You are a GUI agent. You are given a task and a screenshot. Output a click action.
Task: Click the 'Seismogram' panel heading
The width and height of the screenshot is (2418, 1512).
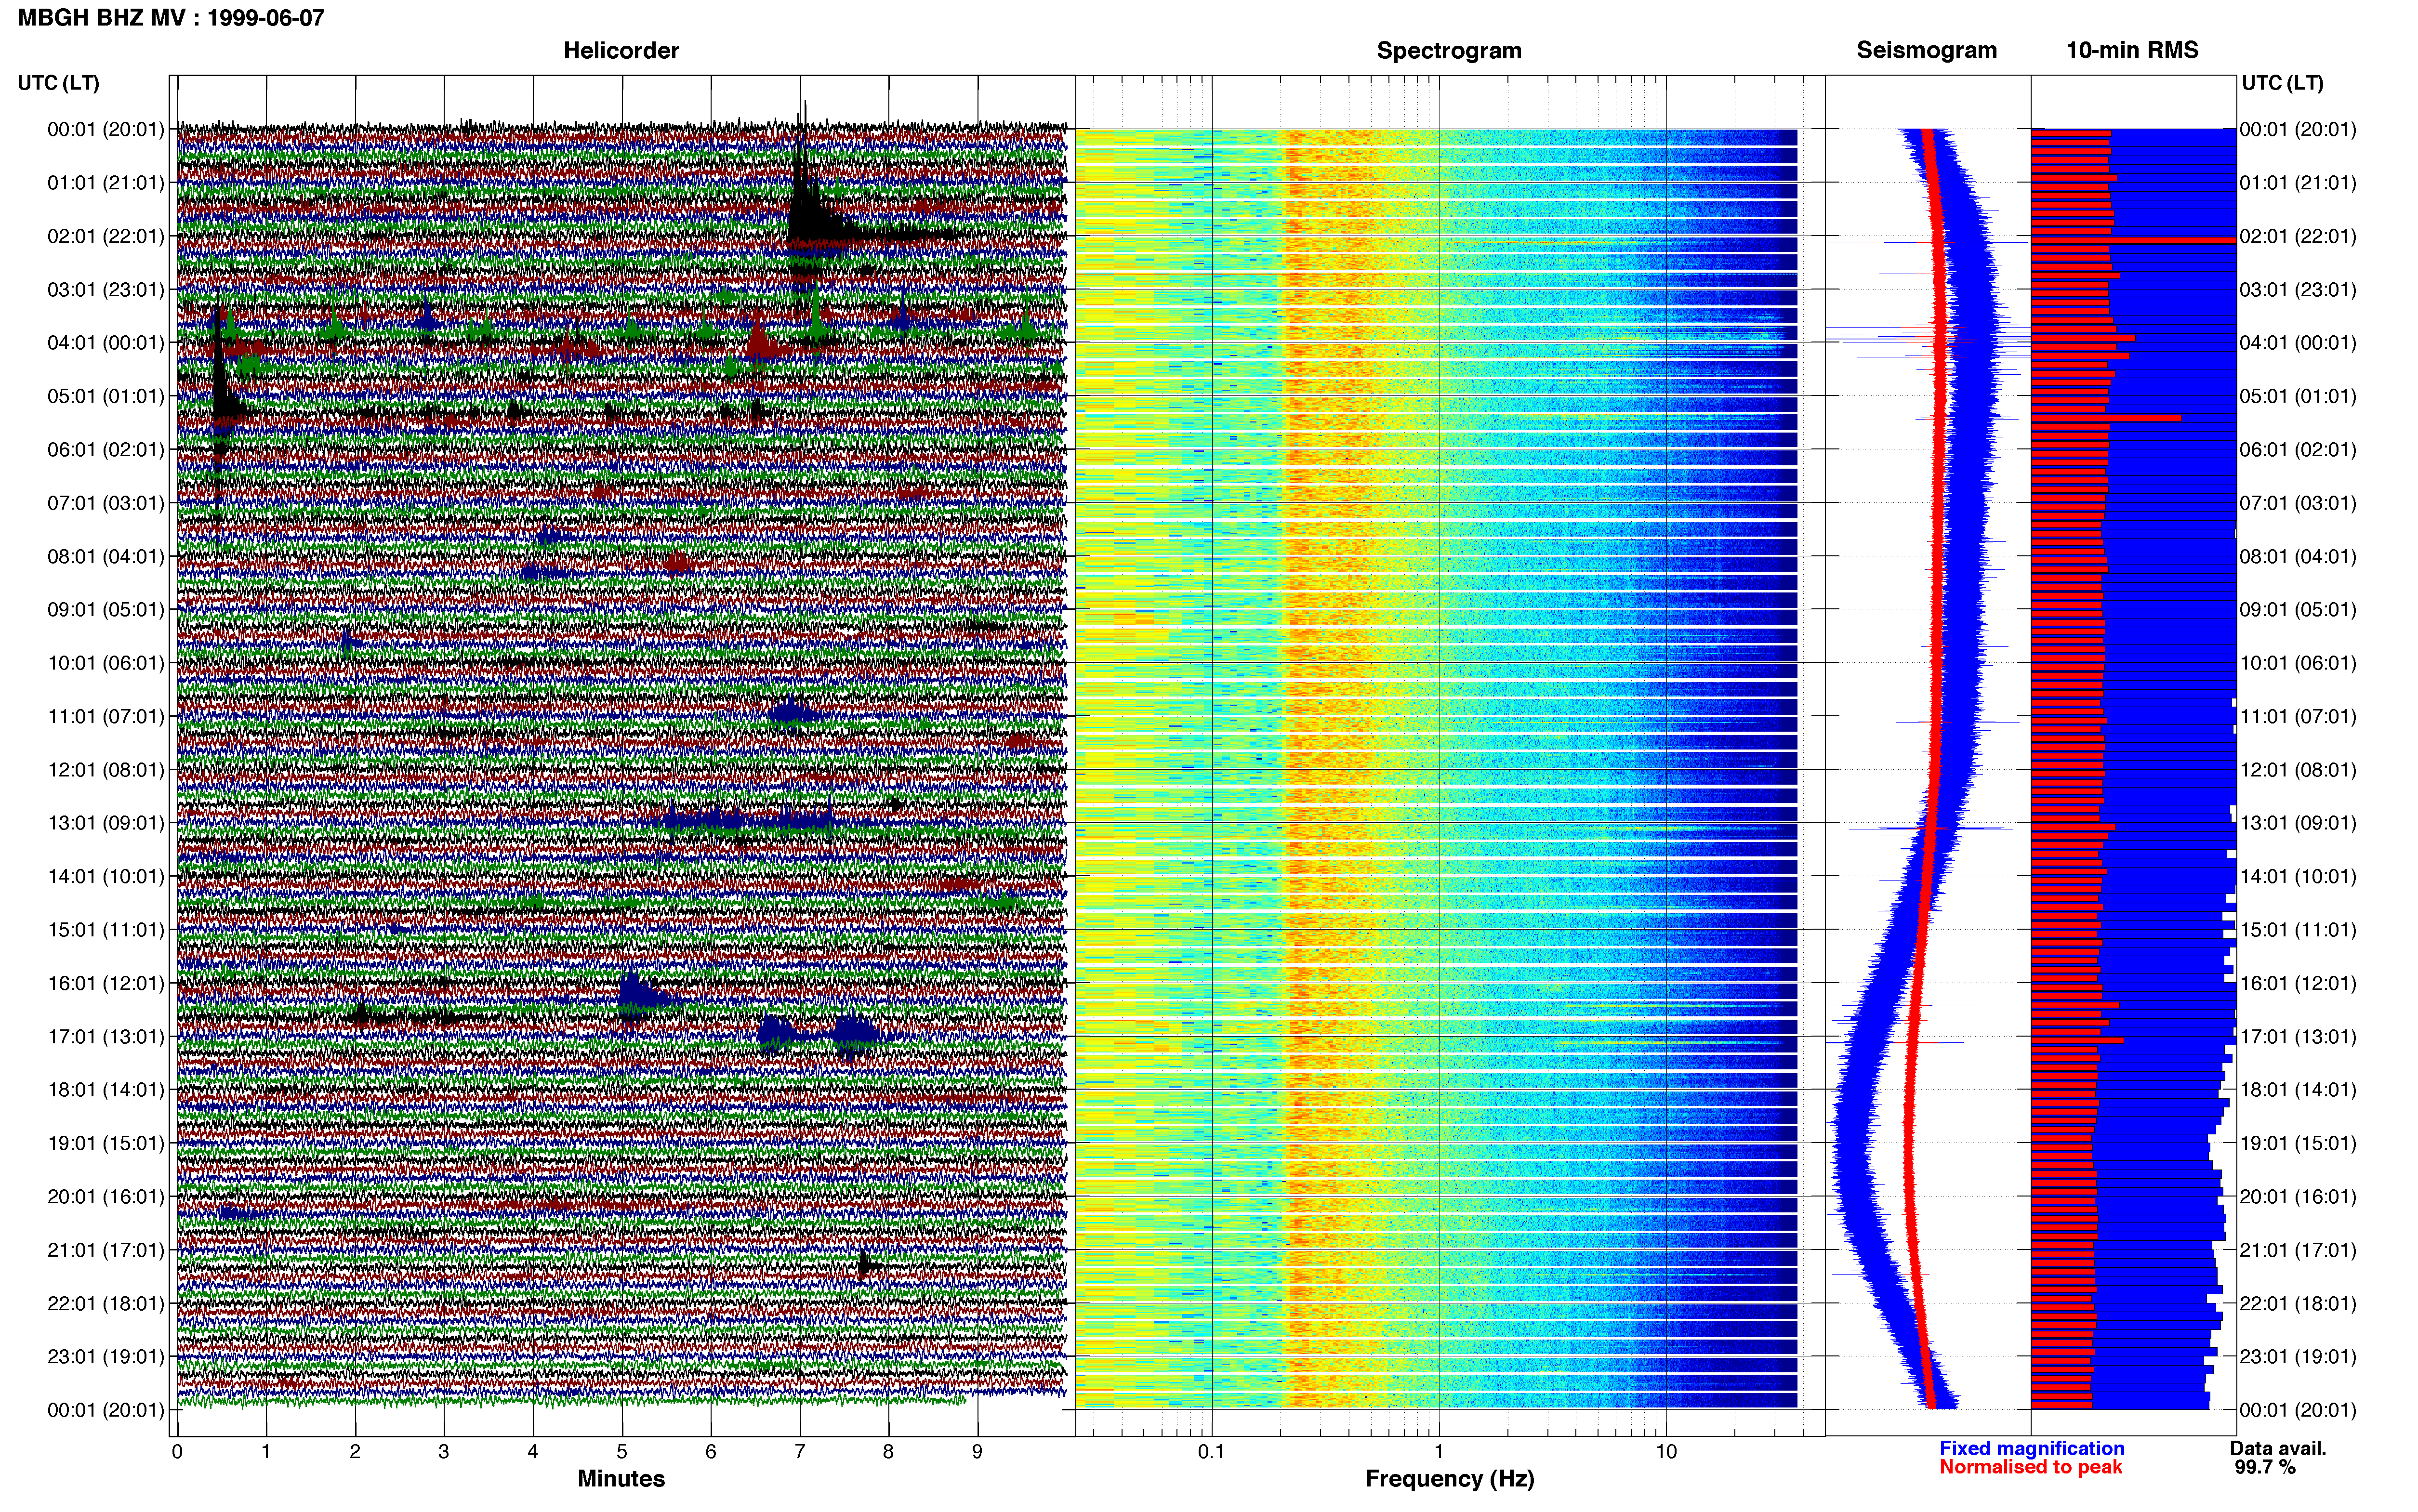pyautogui.click(x=1926, y=50)
